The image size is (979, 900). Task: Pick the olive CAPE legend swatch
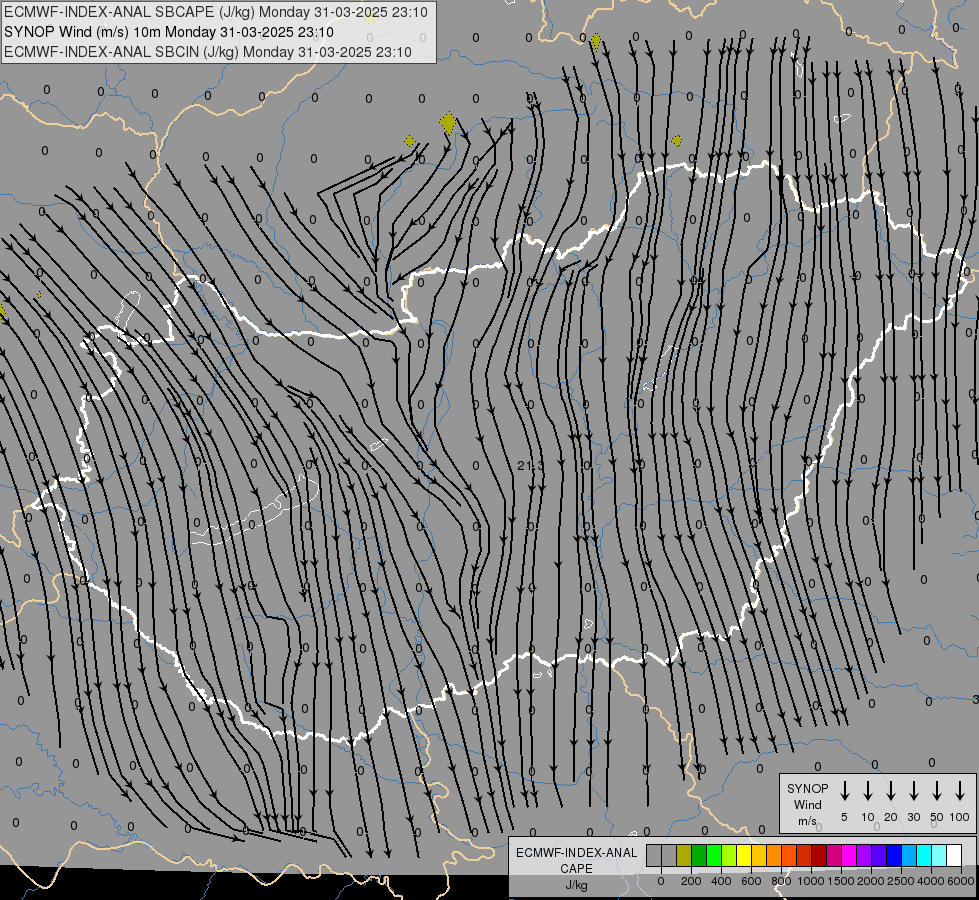point(684,855)
